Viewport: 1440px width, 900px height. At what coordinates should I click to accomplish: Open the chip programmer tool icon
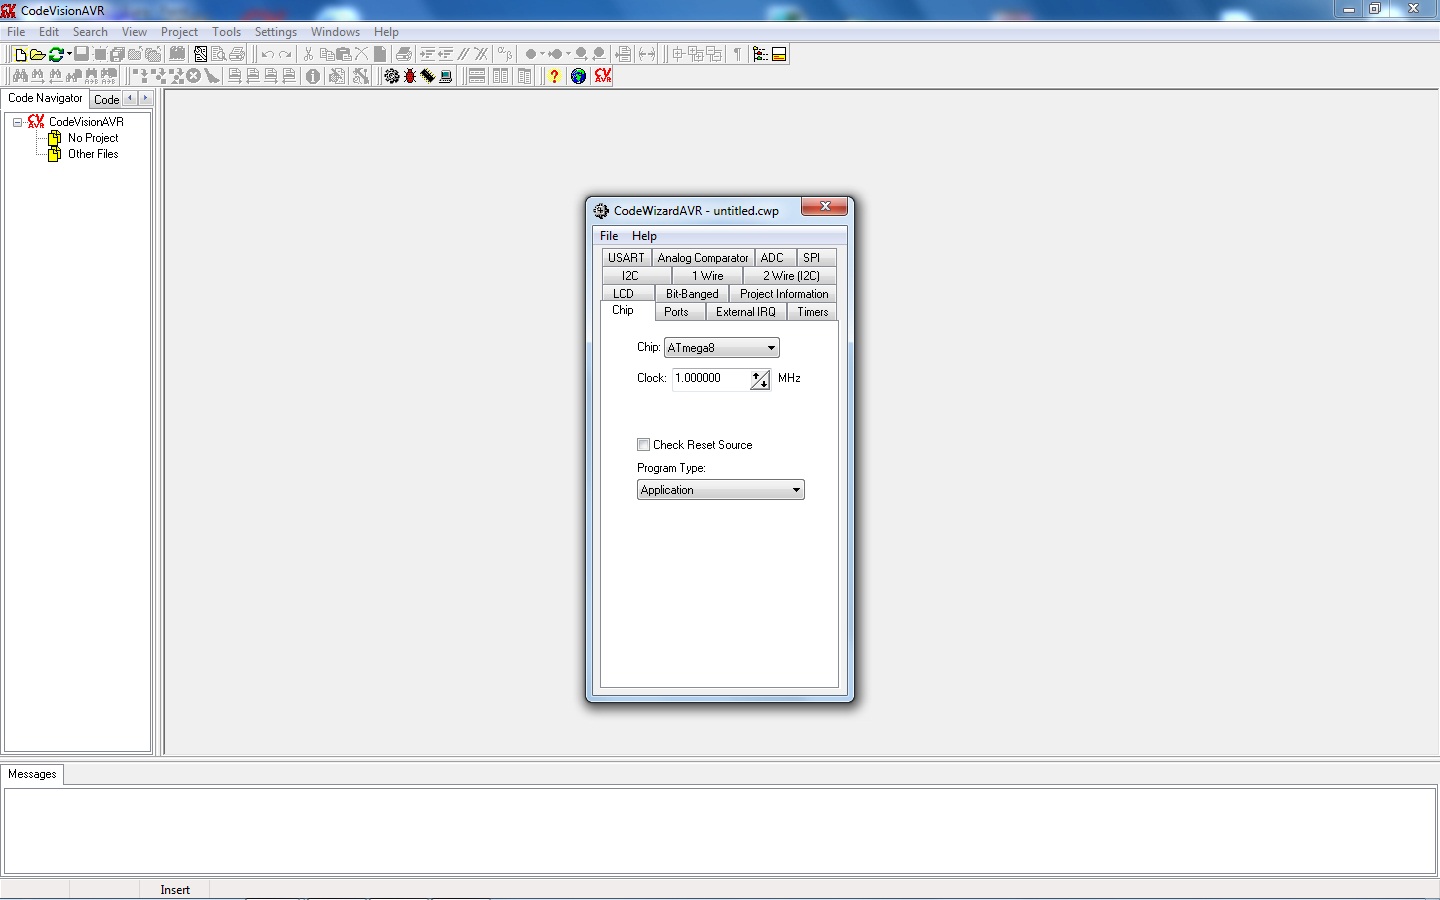(428, 76)
